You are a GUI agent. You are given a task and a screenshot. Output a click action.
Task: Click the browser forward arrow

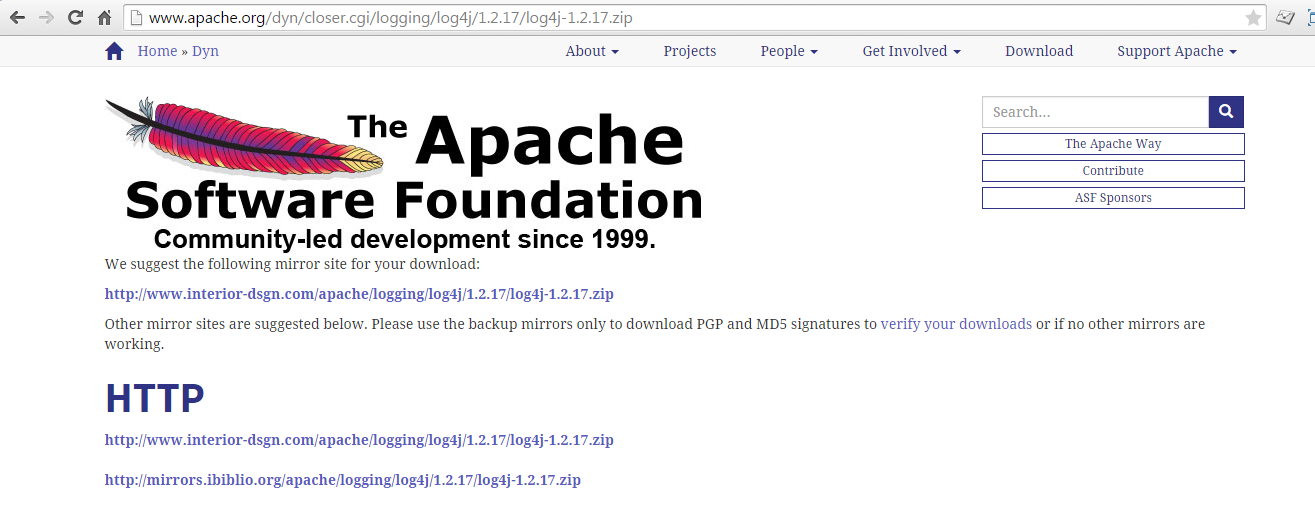pos(46,18)
